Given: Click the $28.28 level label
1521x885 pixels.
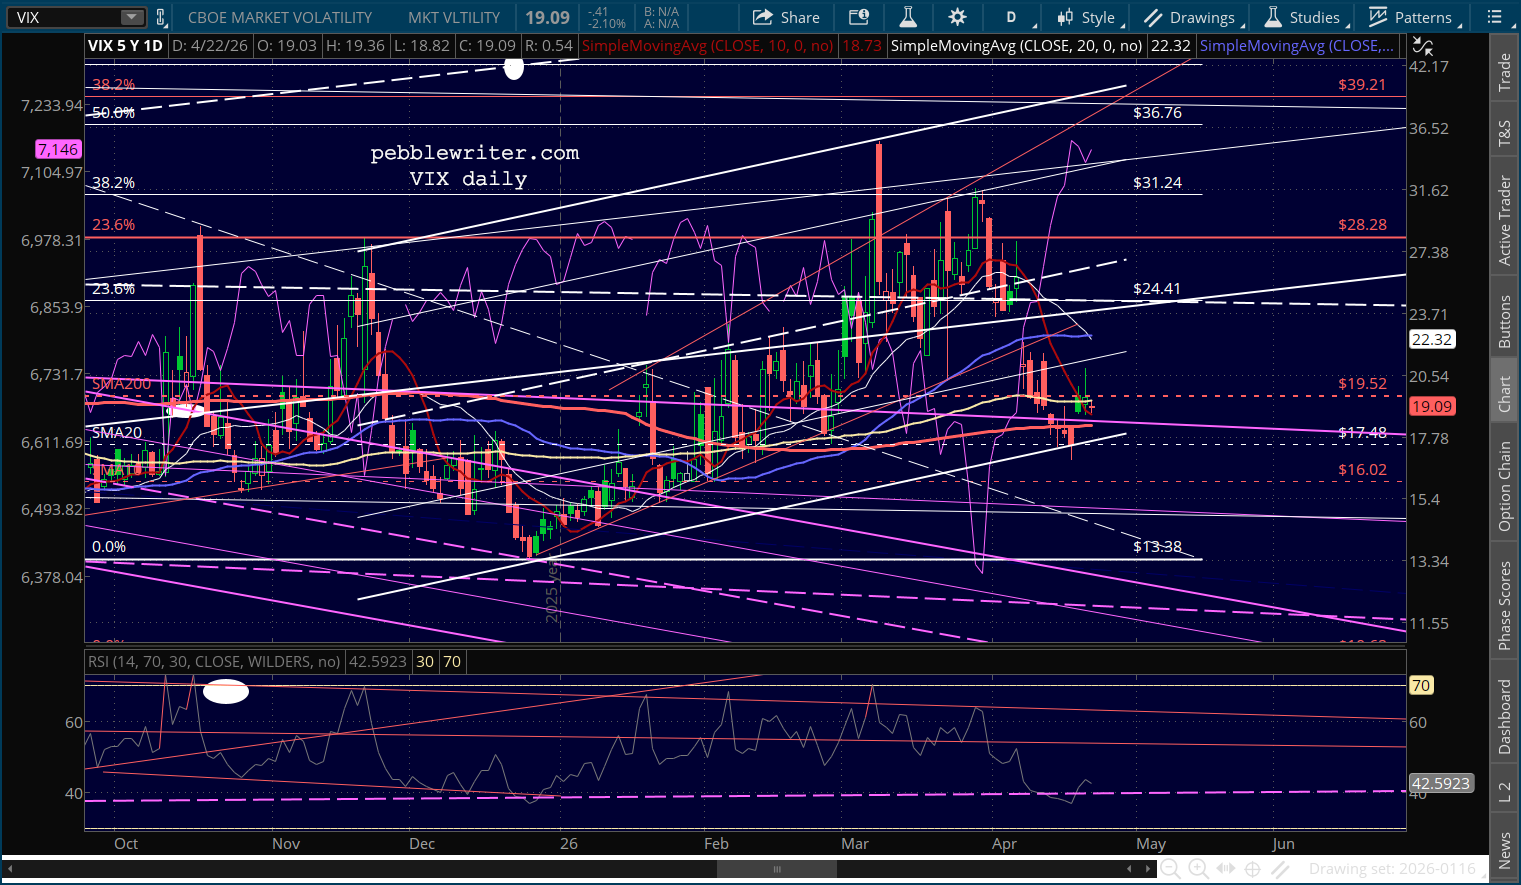Looking at the screenshot, I should tap(1362, 225).
